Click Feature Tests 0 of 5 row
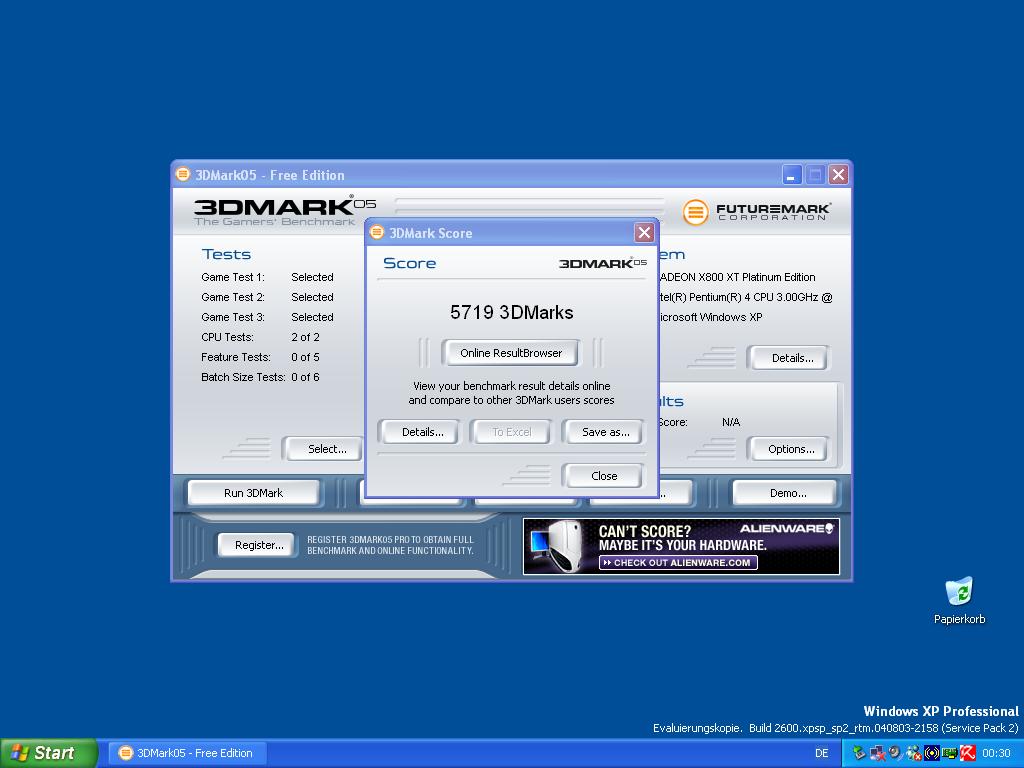The image size is (1024, 768). tap(260, 357)
